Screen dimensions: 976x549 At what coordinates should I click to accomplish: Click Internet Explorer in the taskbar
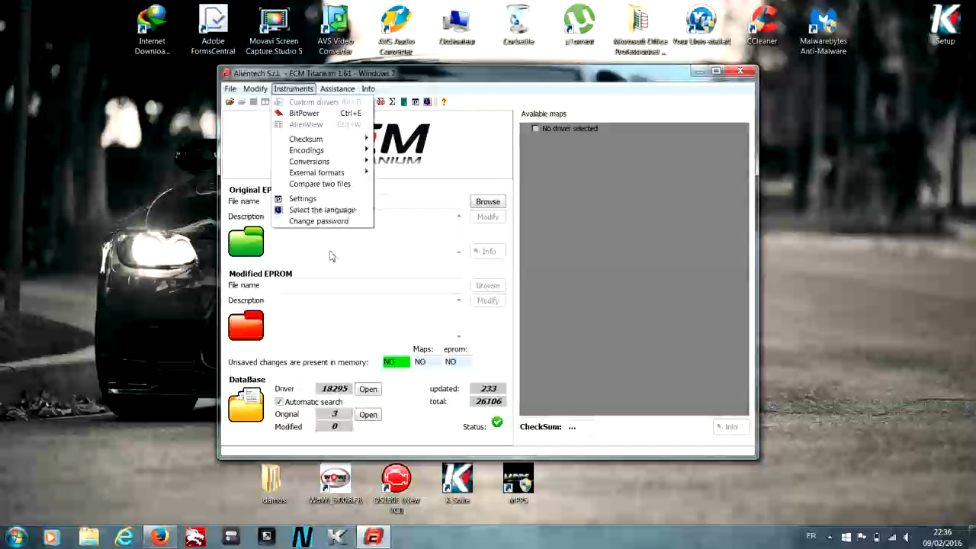coord(124,537)
